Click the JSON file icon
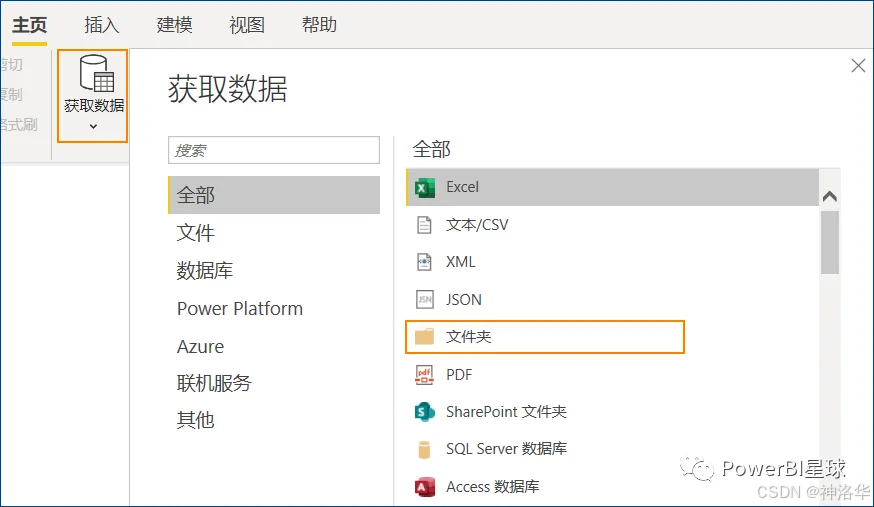 coord(424,300)
